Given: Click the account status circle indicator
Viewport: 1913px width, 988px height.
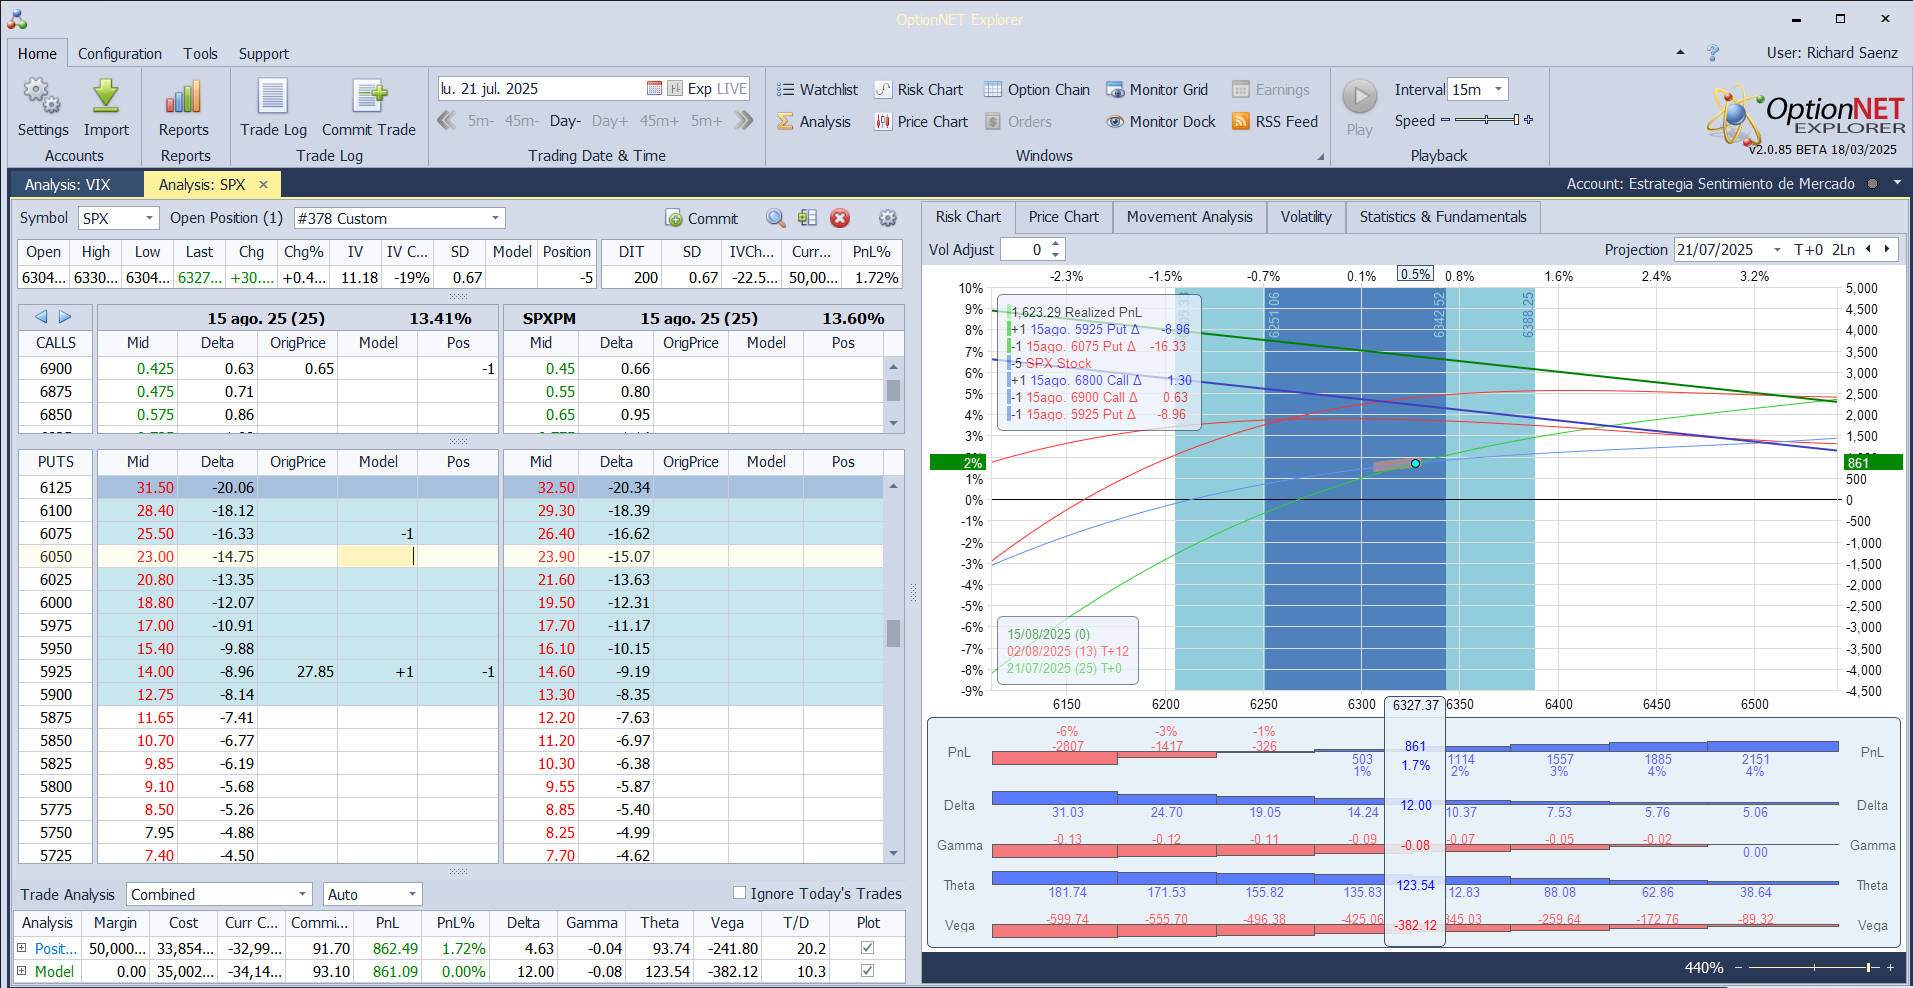Looking at the screenshot, I should [1872, 183].
